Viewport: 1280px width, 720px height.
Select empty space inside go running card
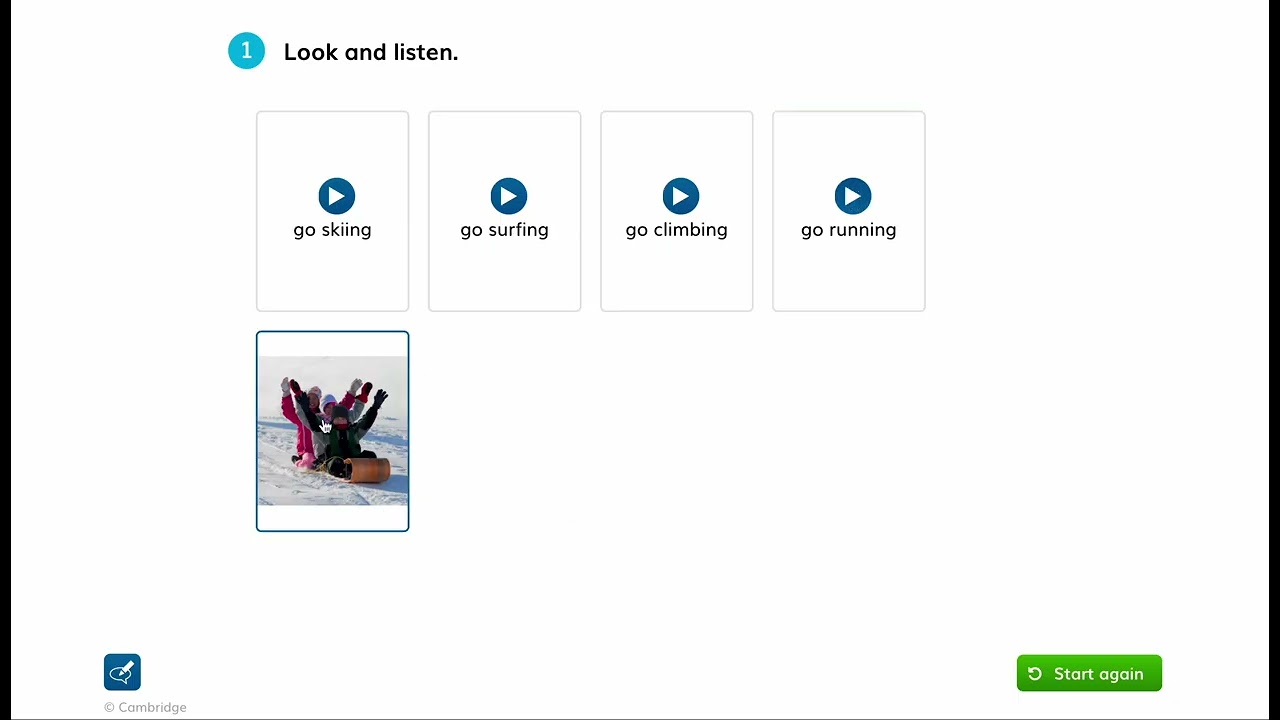click(848, 275)
